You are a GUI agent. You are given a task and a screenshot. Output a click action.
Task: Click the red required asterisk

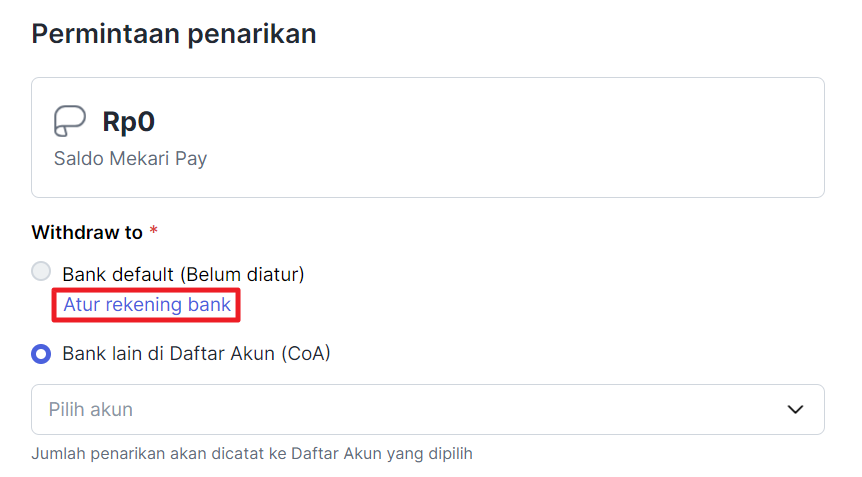coord(153,232)
